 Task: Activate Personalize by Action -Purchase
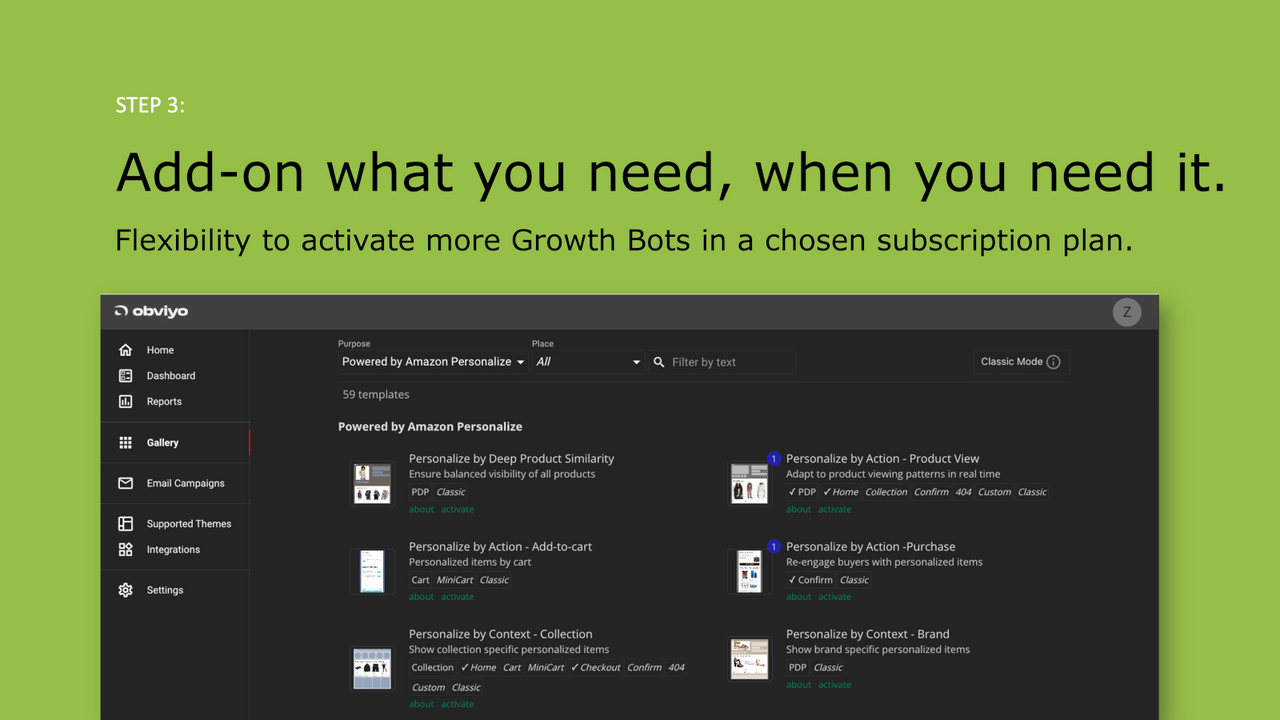pos(835,597)
